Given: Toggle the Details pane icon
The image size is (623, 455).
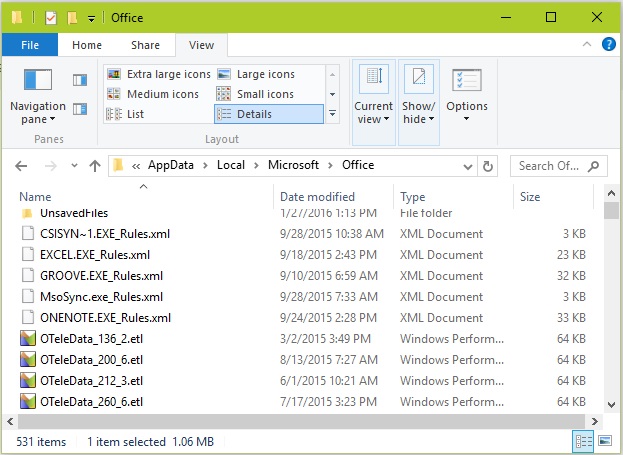Looking at the screenshot, I should click(80, 109).
